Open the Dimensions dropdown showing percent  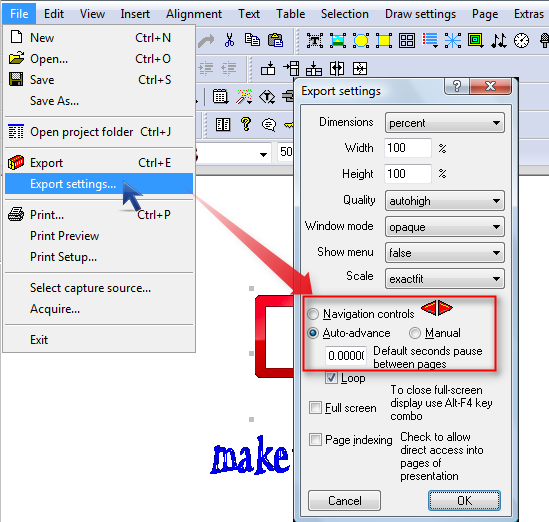pyautogui.click(x=445, y=123)
